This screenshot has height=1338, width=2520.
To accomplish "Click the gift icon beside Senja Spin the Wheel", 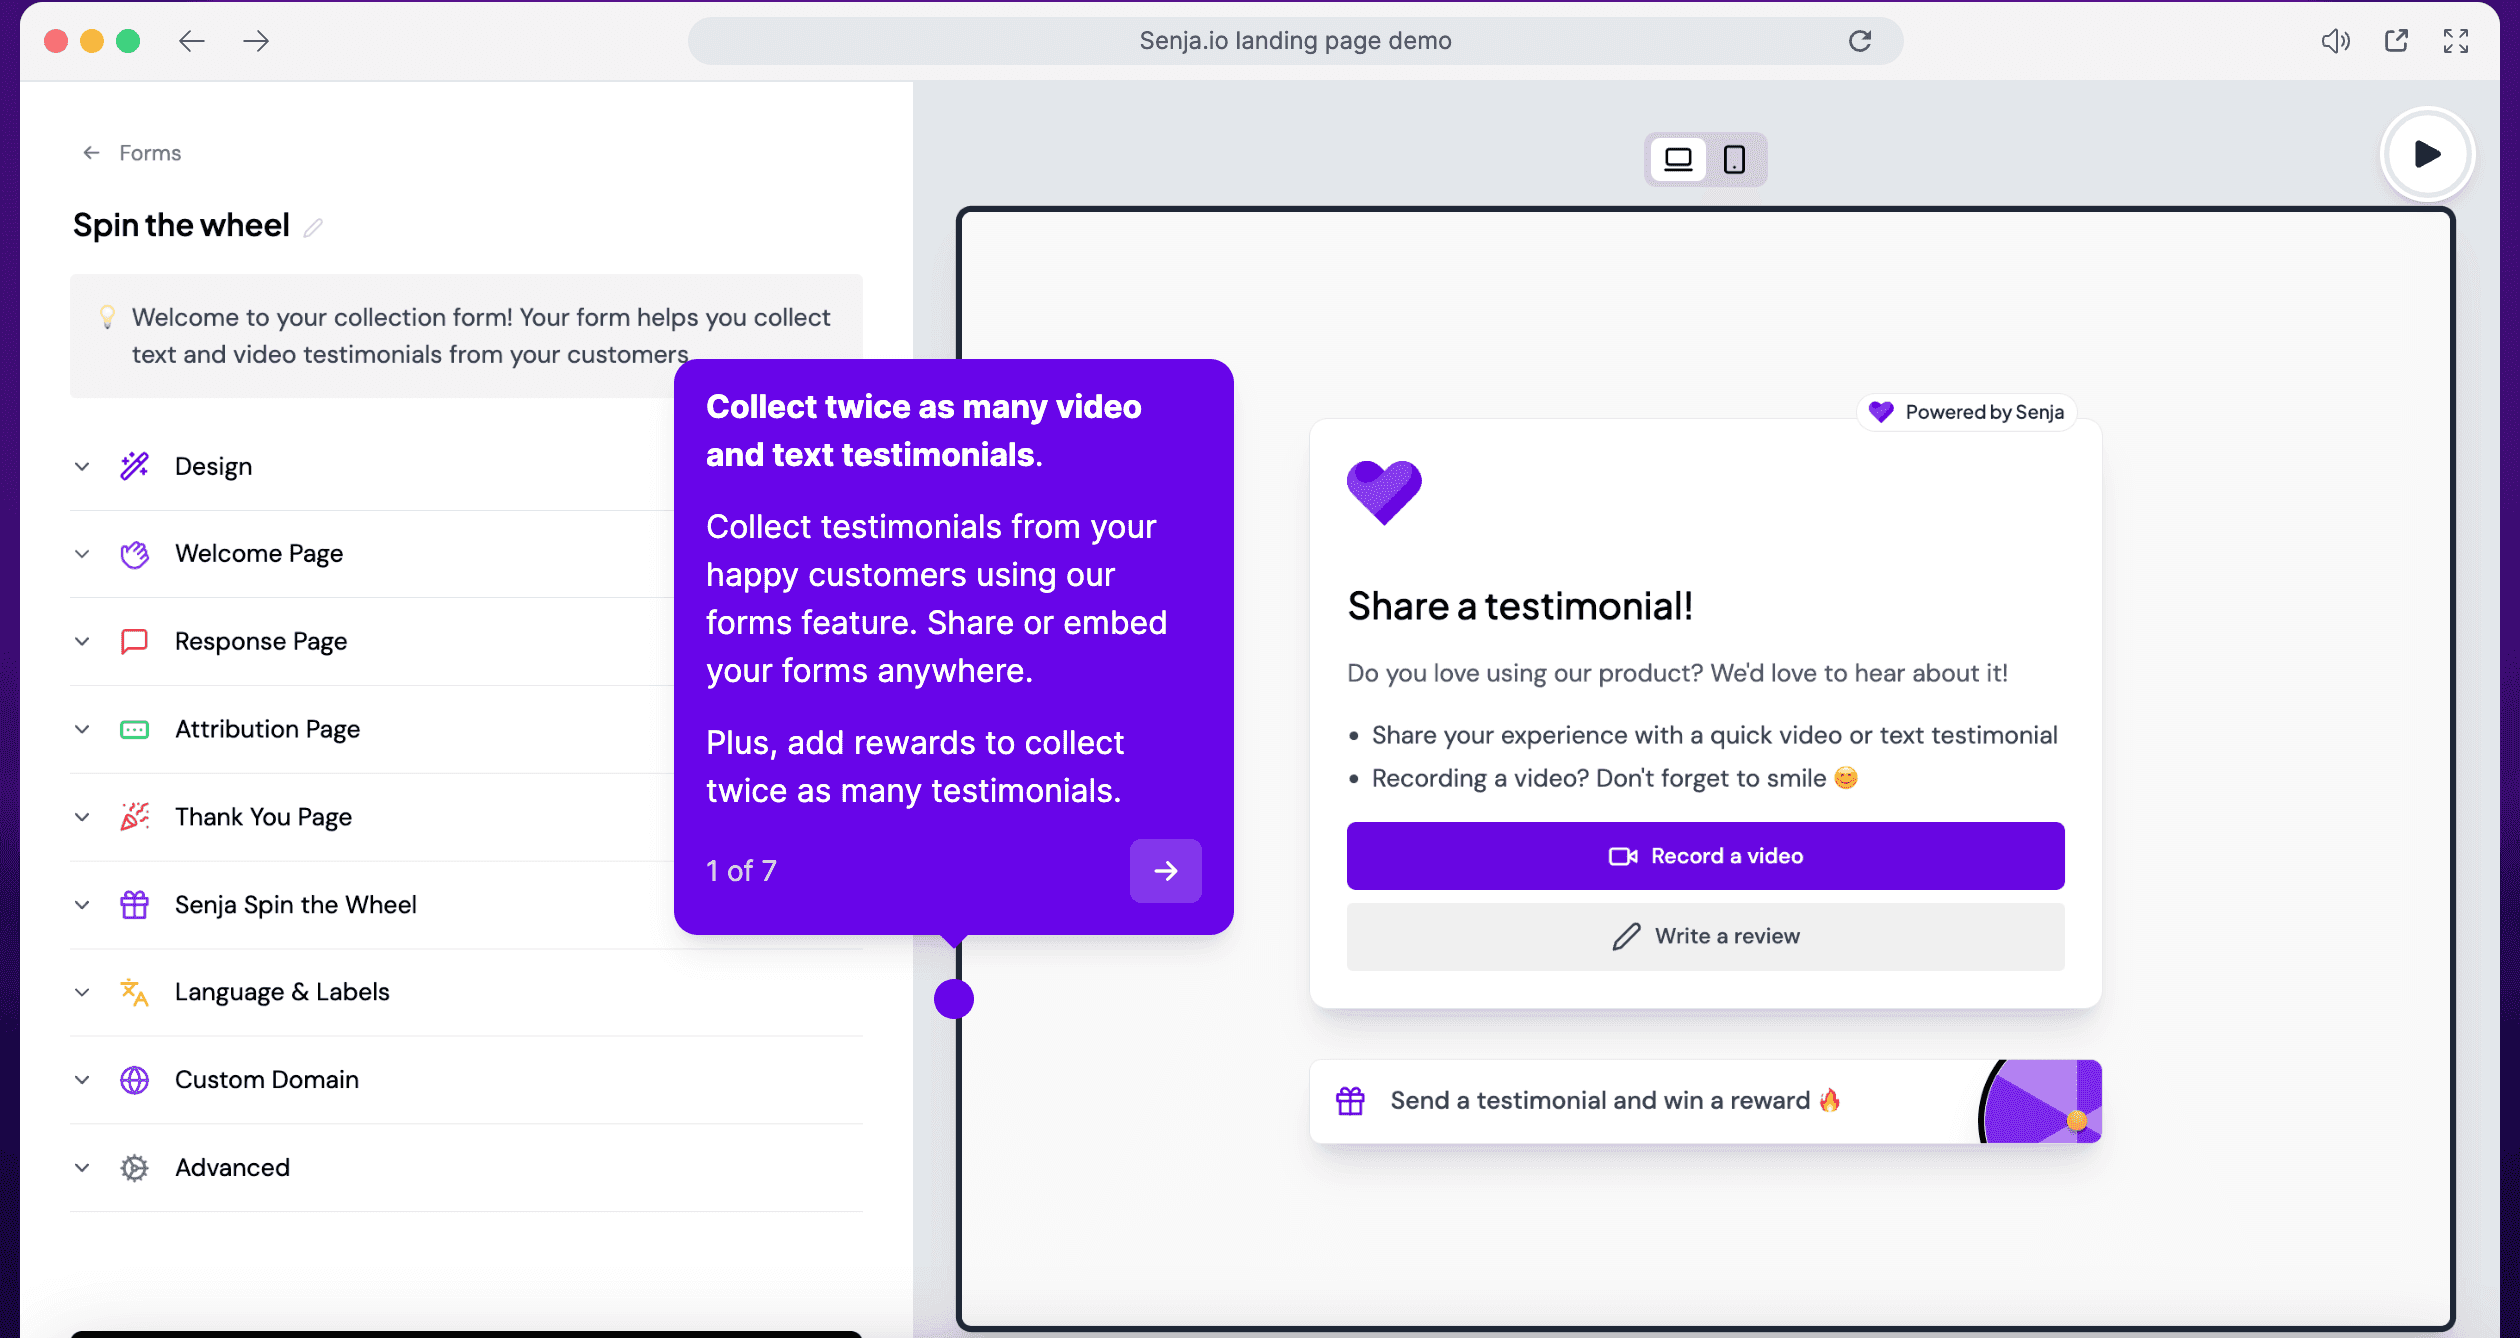I will pos(134,905).
